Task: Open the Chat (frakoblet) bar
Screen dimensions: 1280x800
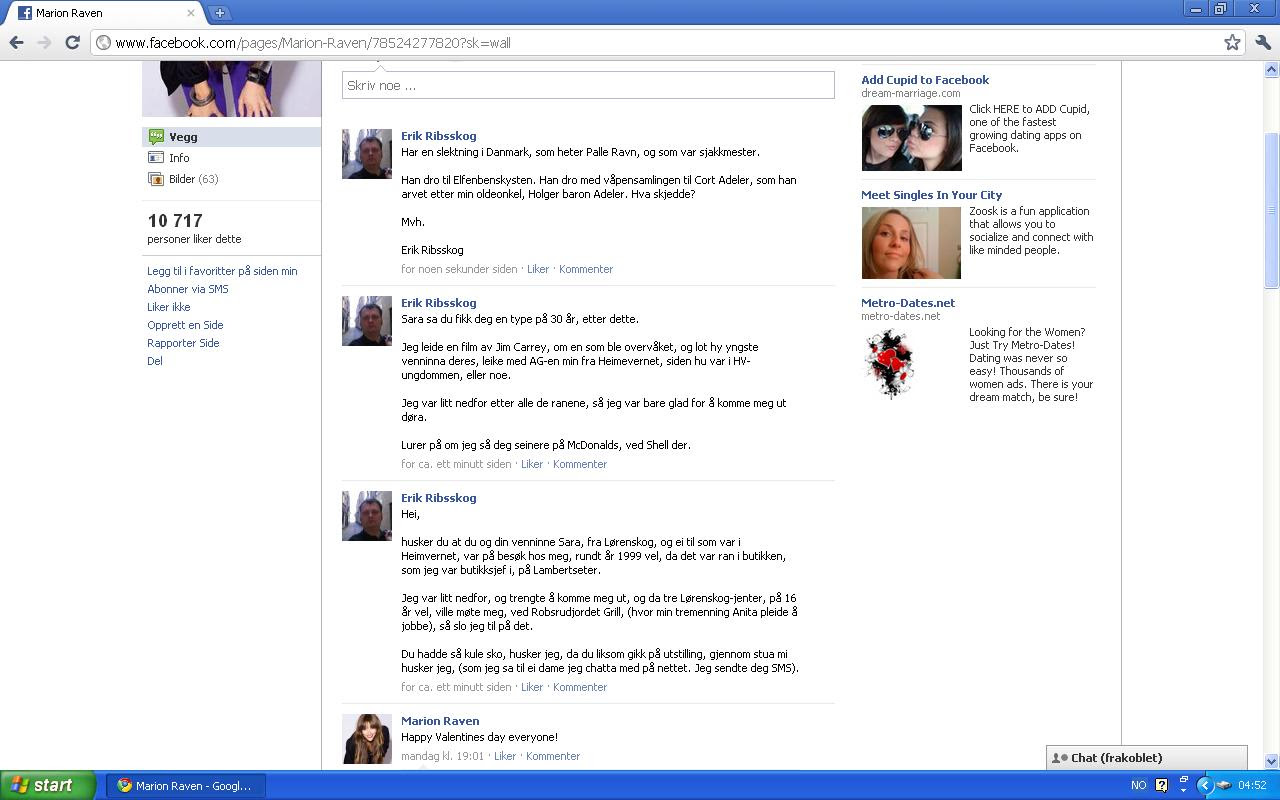Action: [x=1147, y=758]
